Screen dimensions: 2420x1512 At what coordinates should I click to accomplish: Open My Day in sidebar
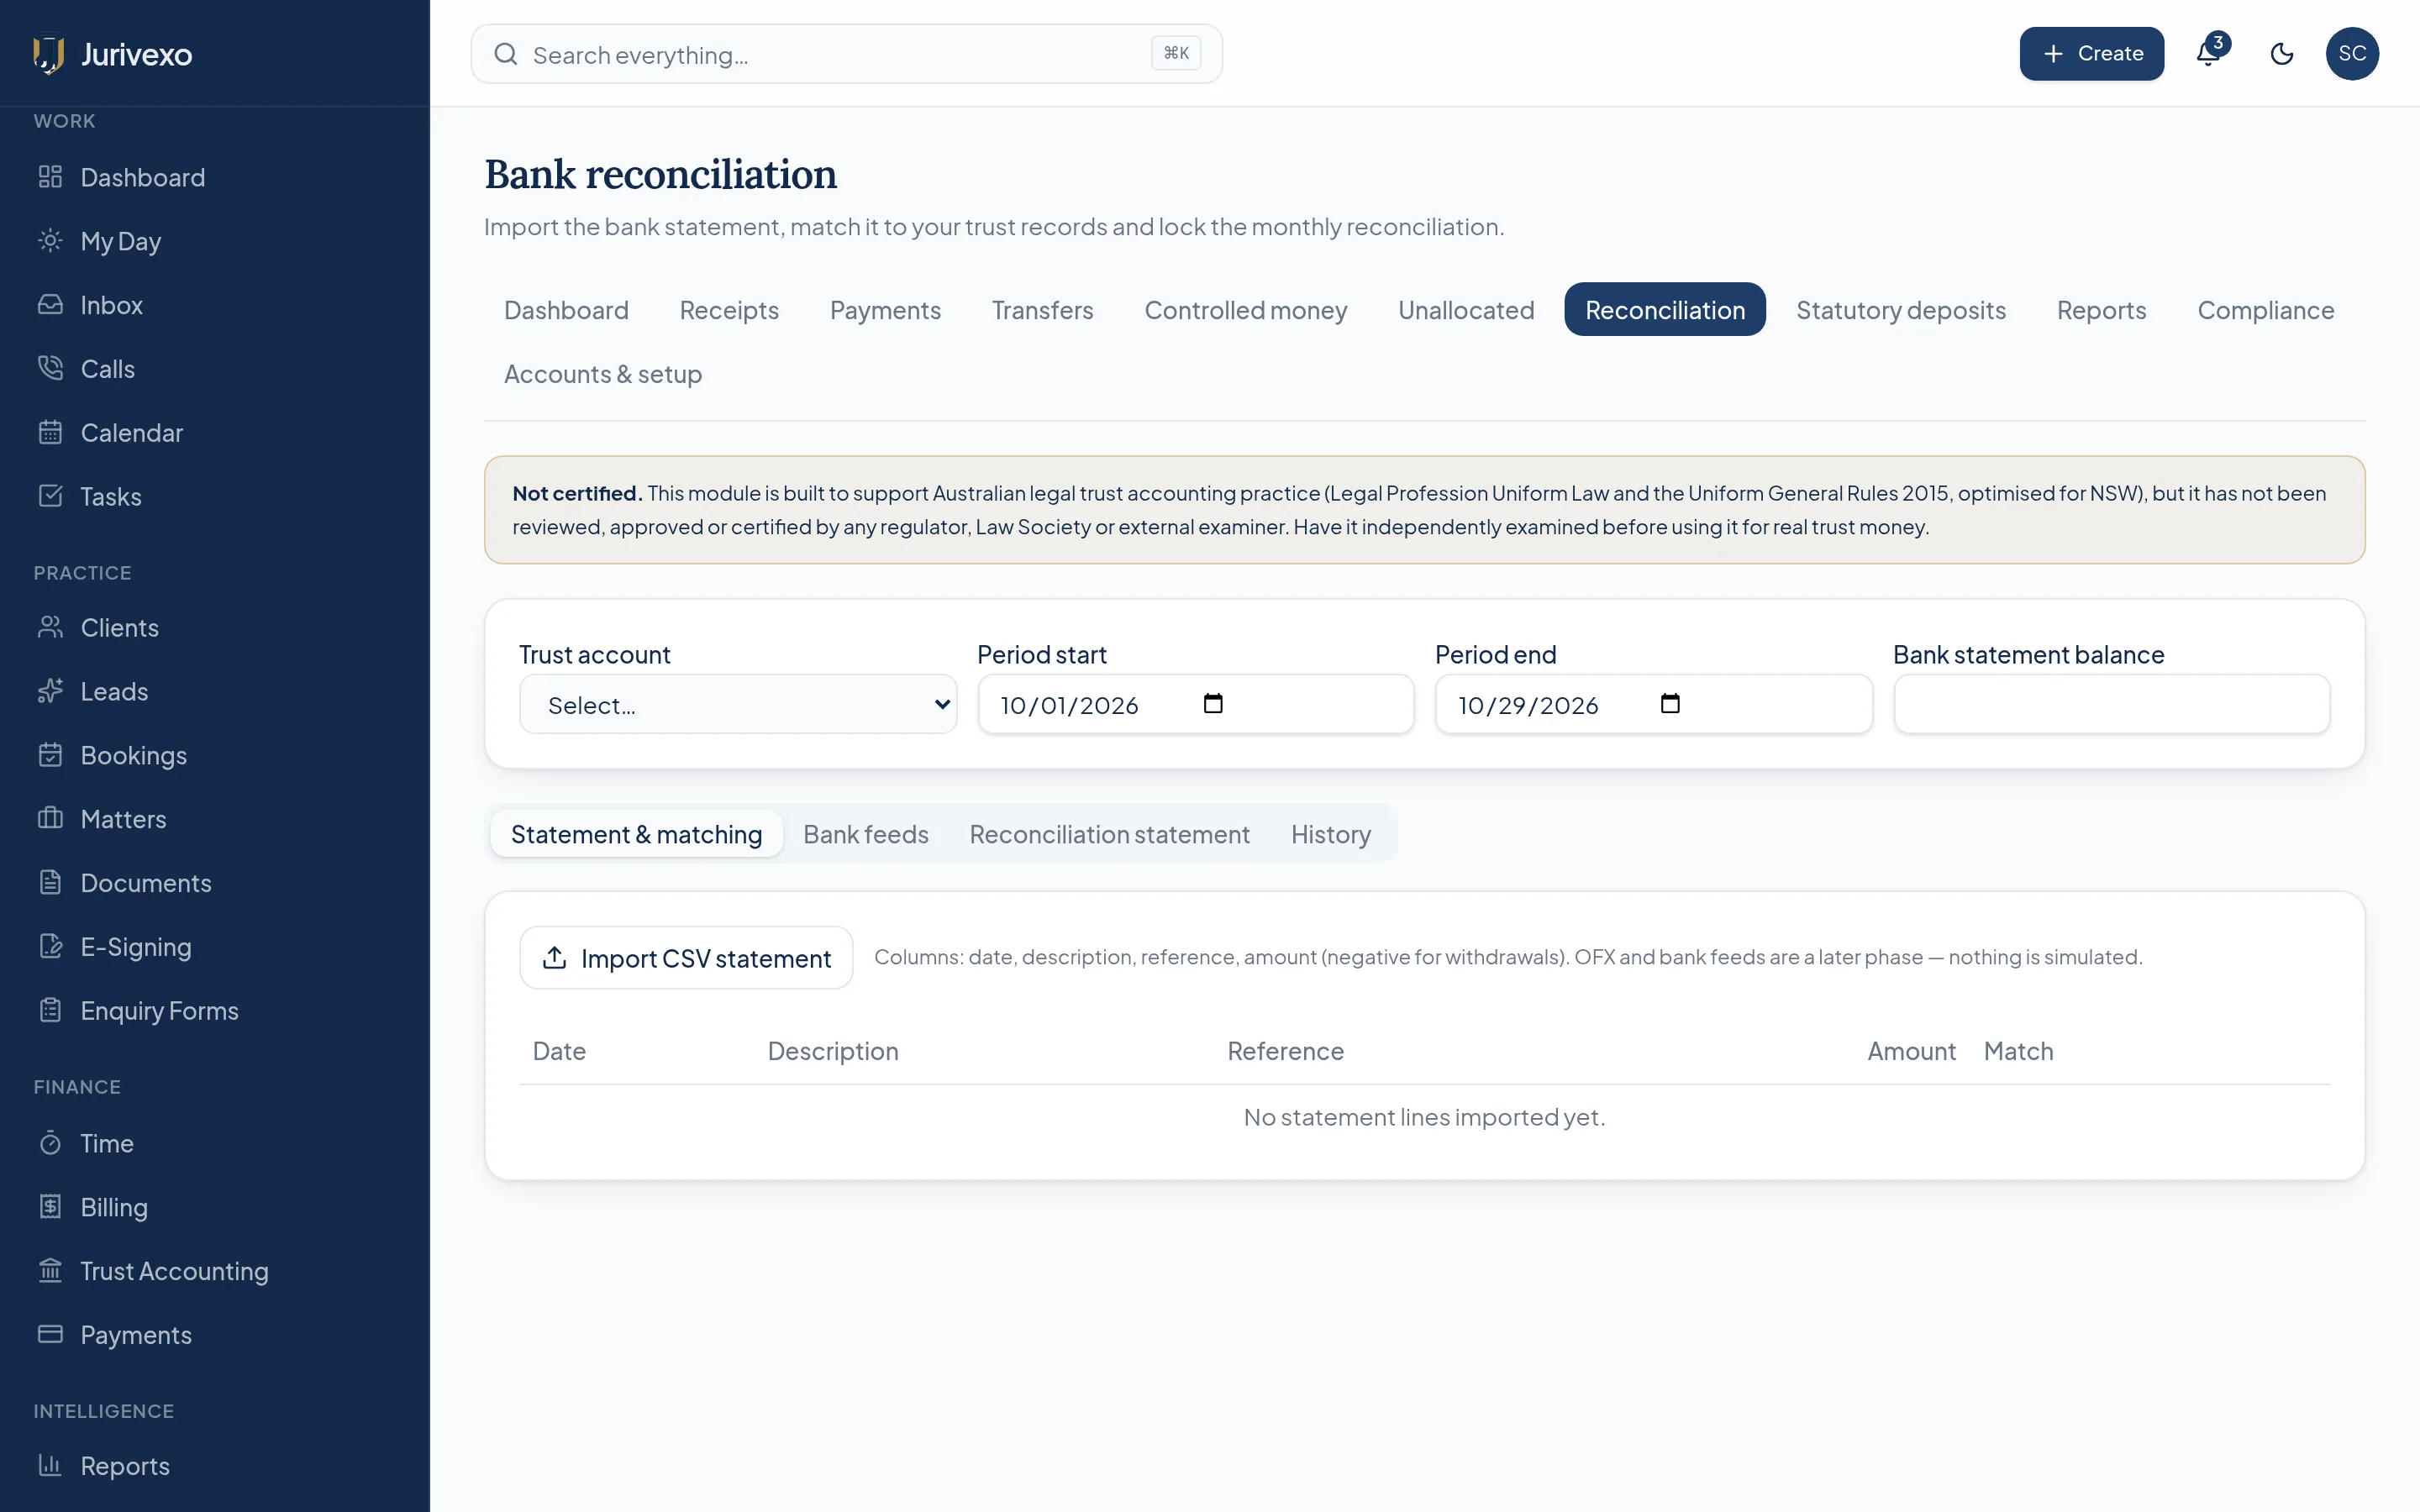point(214,241)
